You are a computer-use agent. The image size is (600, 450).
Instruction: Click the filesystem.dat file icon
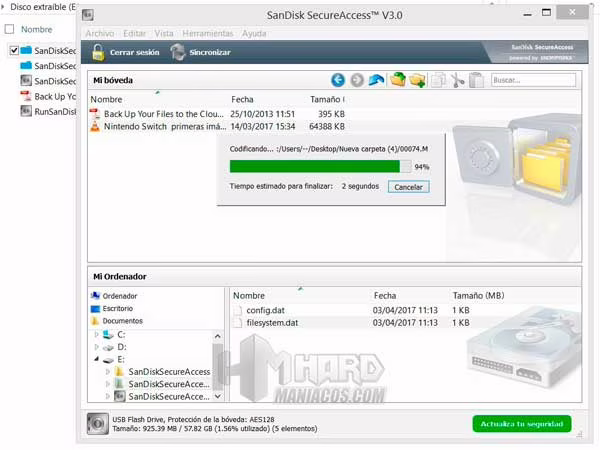click(x=238, y=323)
